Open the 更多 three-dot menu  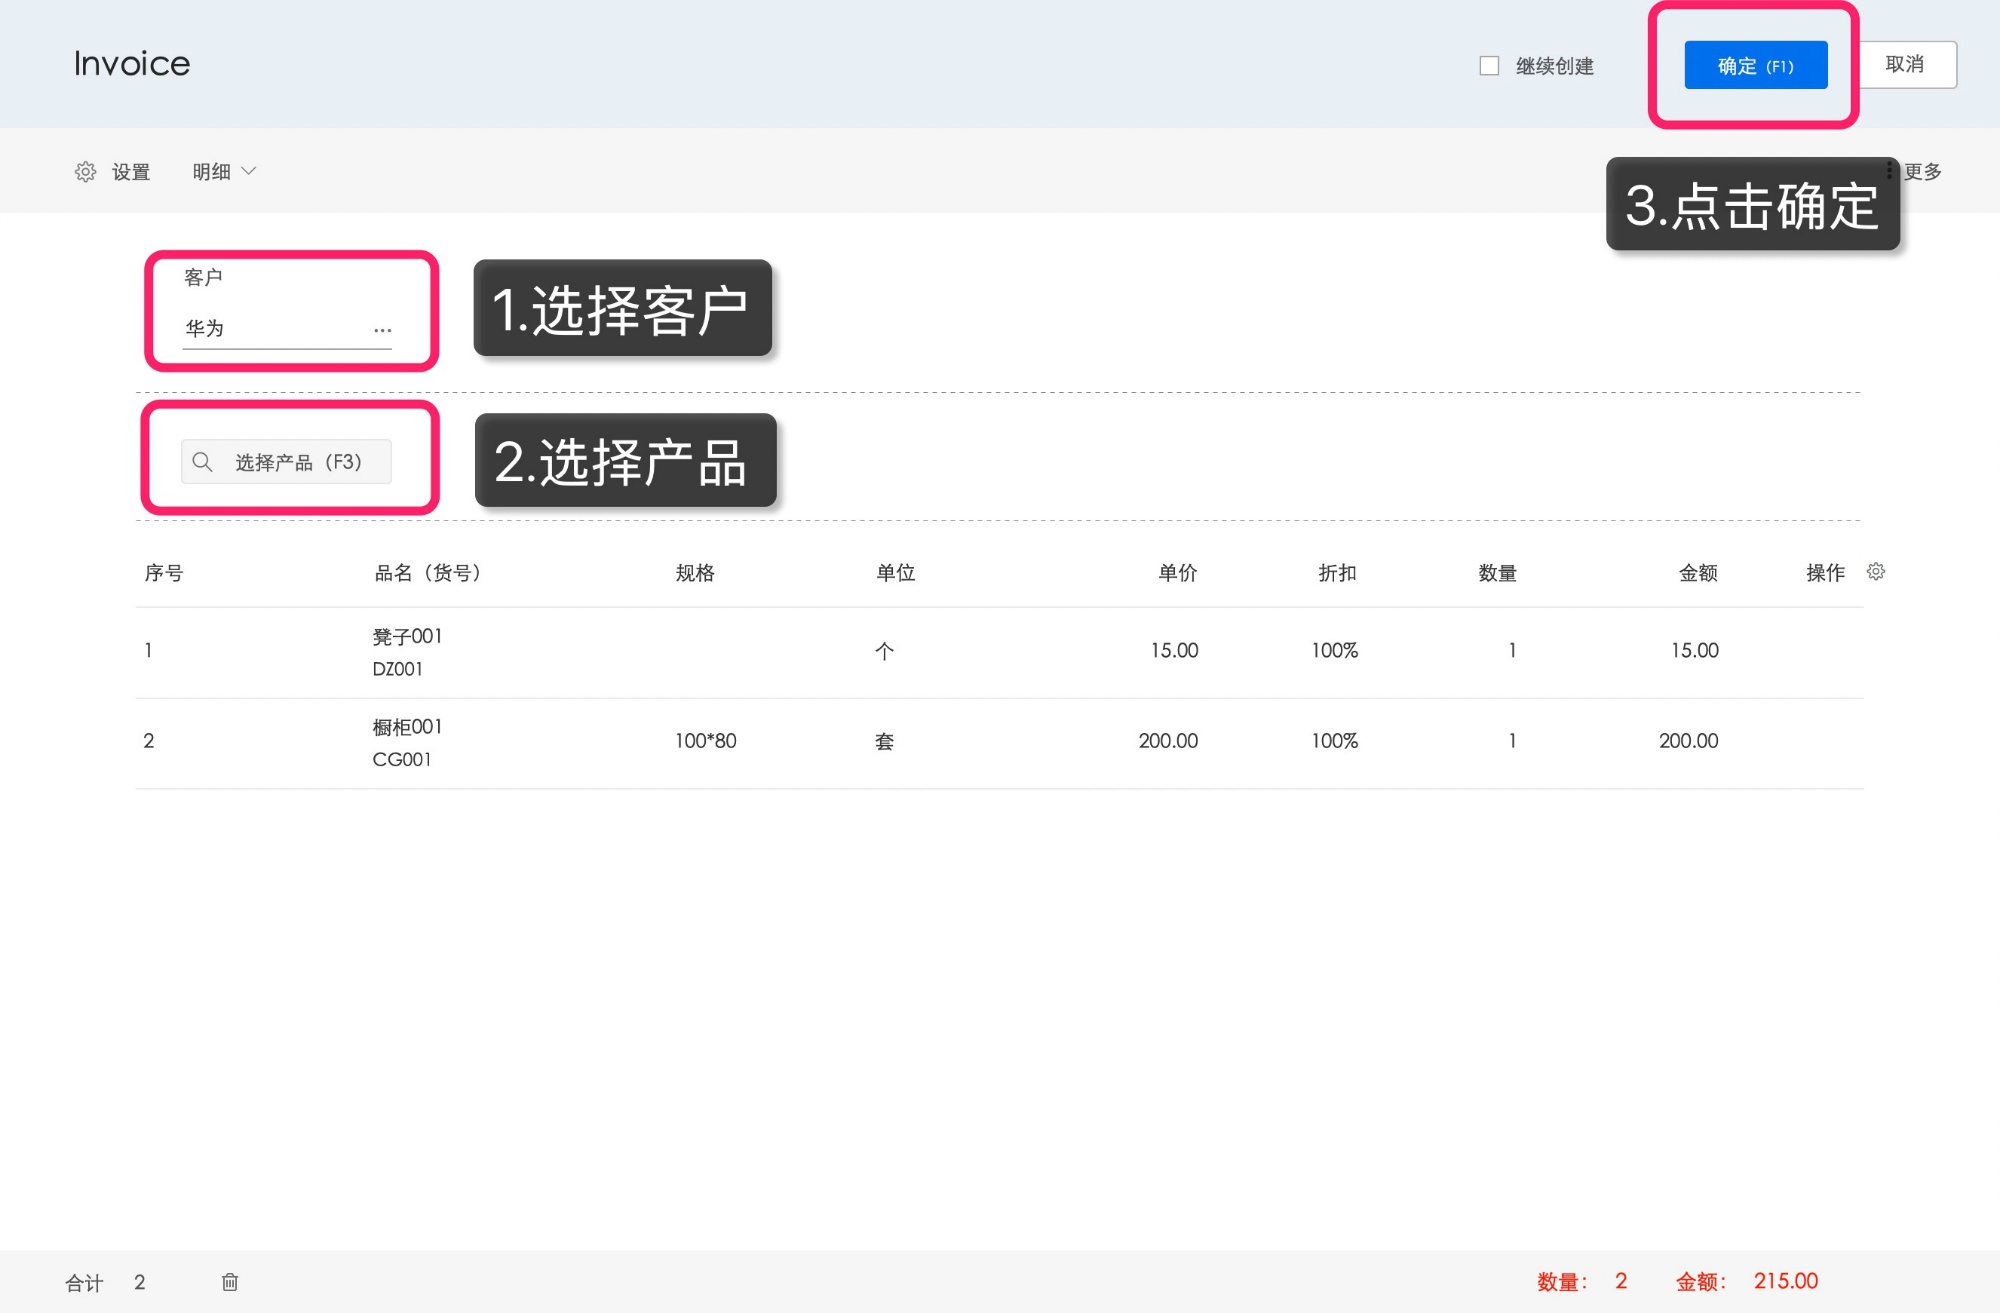click(x=1889, y=172)
